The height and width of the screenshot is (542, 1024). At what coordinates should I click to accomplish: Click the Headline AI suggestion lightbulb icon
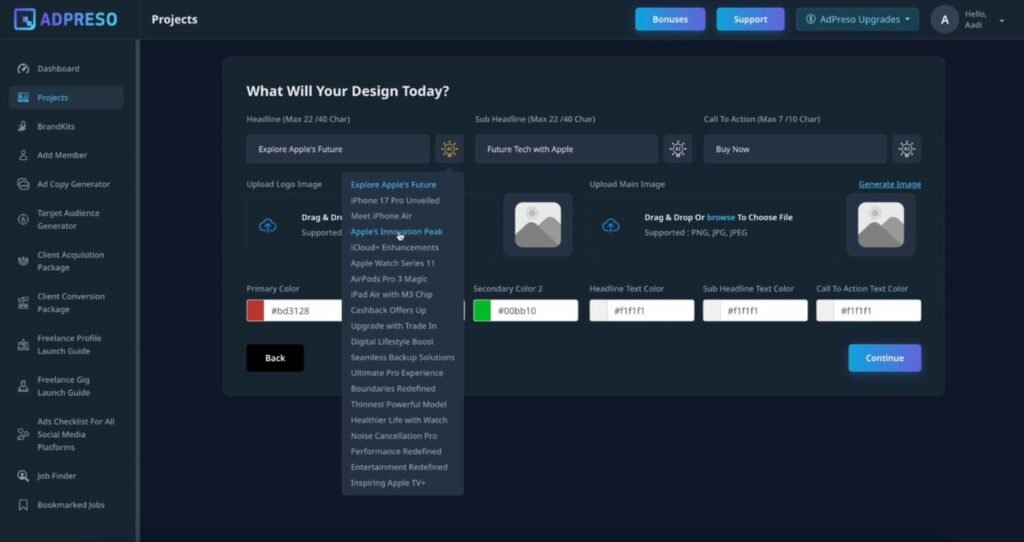click(x=449, y=149)
